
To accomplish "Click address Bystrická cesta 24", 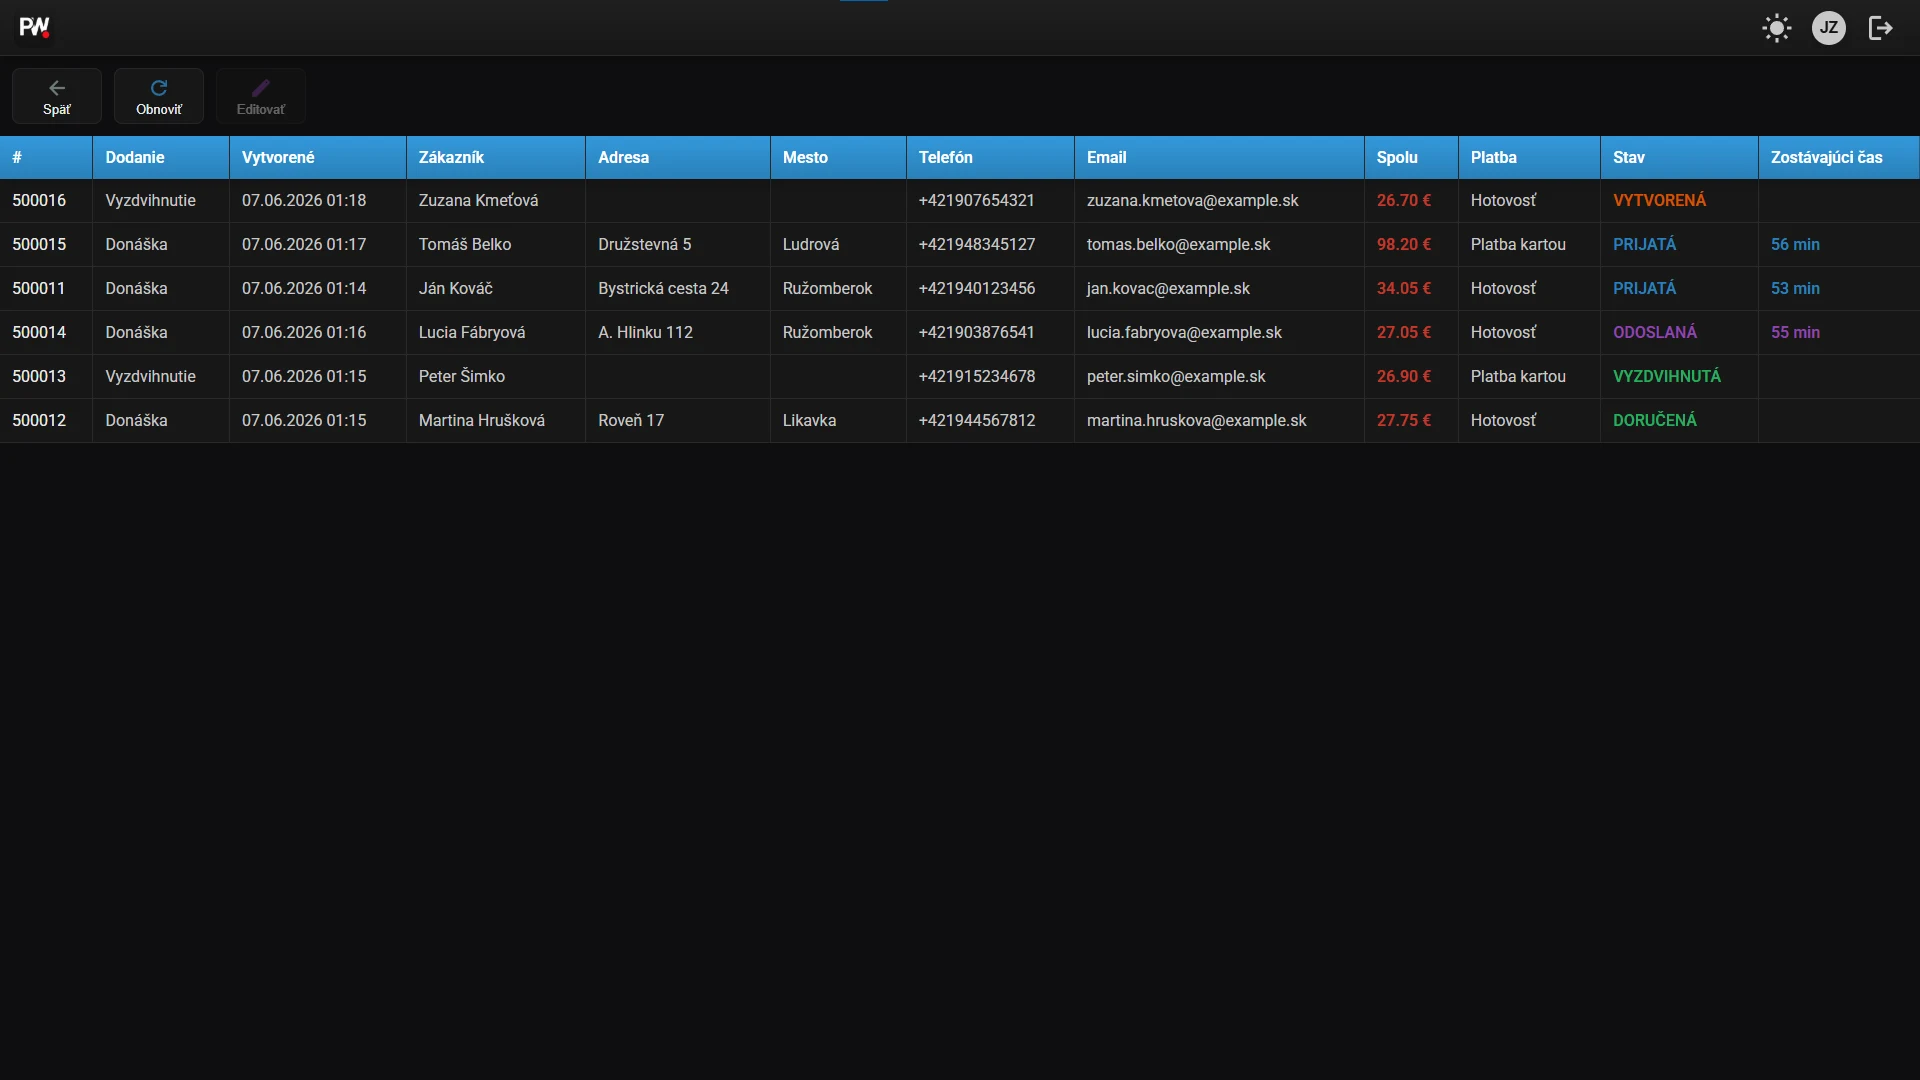I will (x=663, y=288).
